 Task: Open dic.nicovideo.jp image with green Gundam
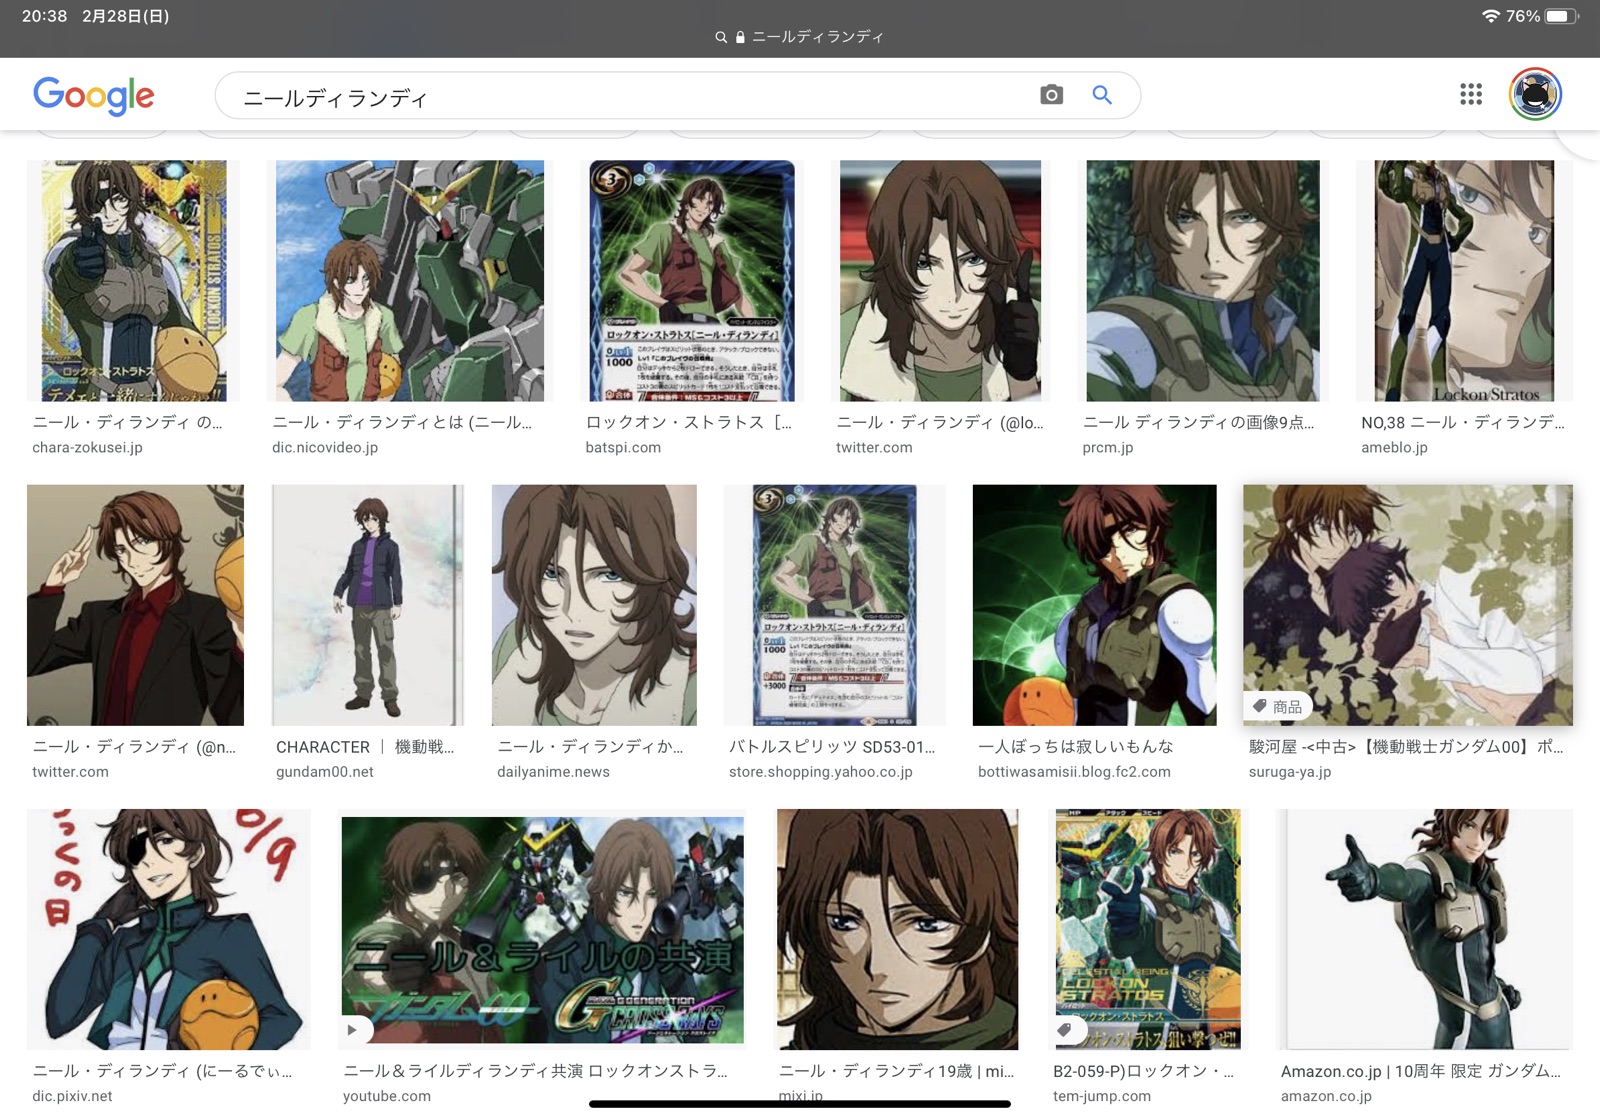click(x=410, y=281)
